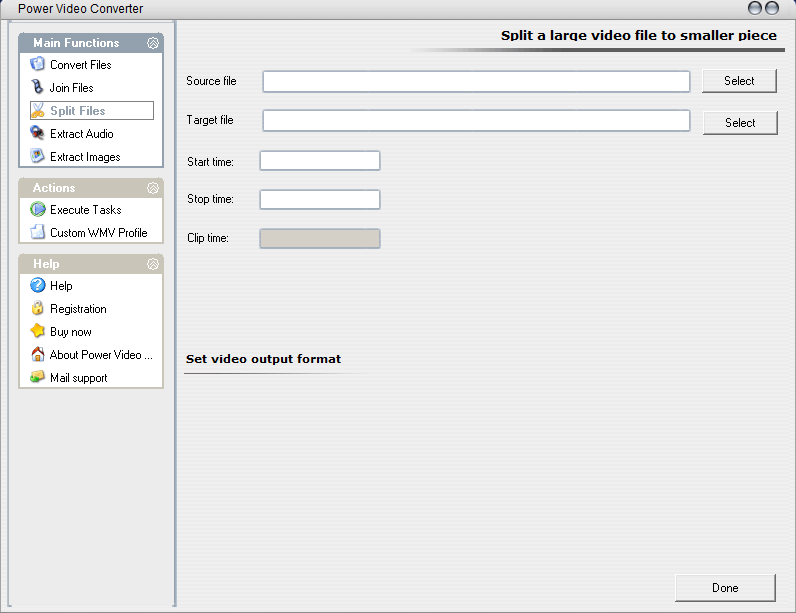Click the Set video output format heading
This screenshot has width=796, height=613.
[263, 359]
